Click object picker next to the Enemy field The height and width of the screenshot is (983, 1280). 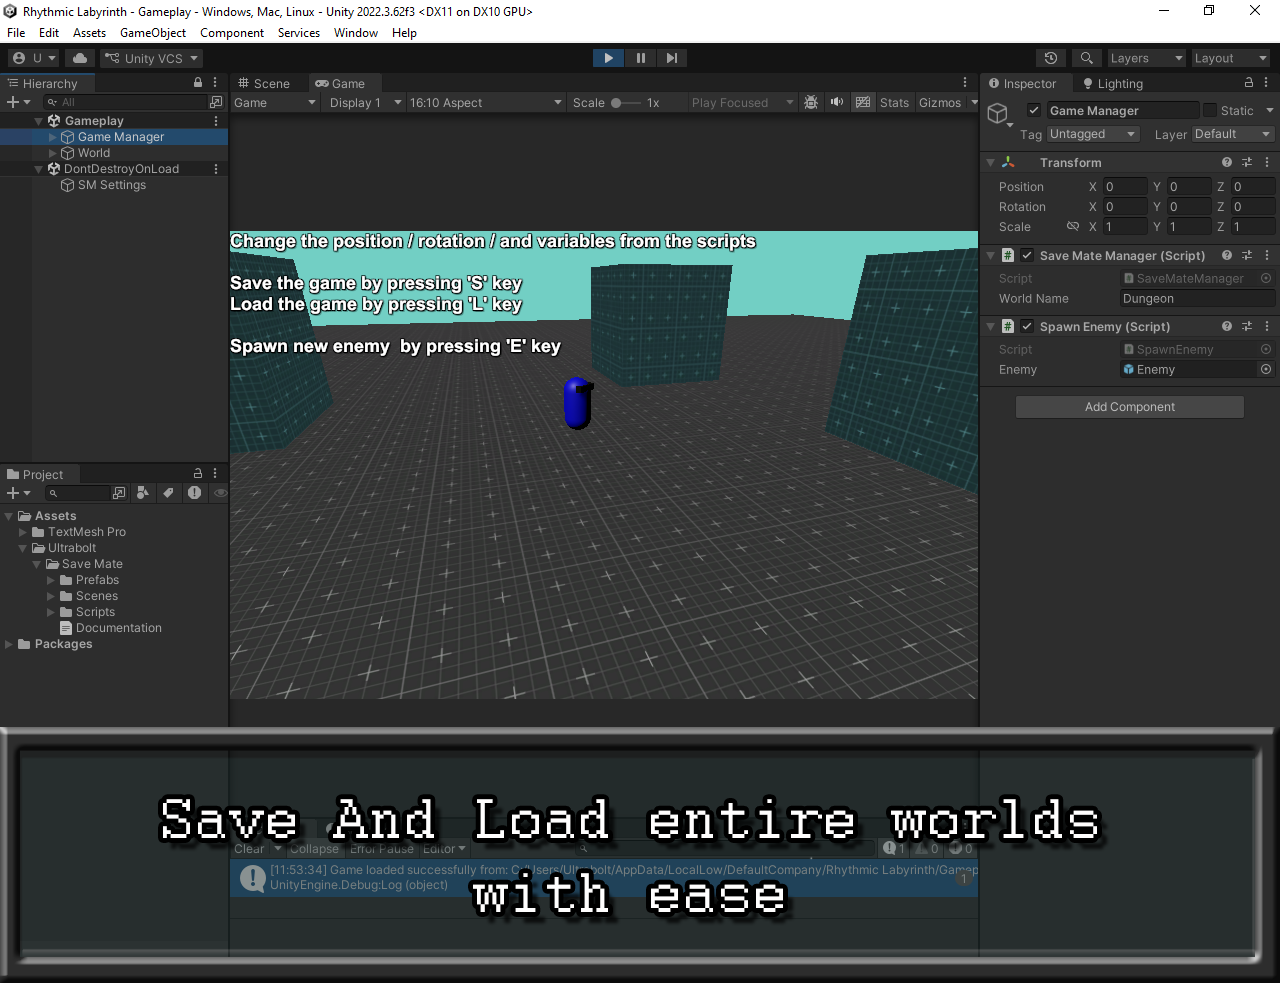tap(1266, 369)
